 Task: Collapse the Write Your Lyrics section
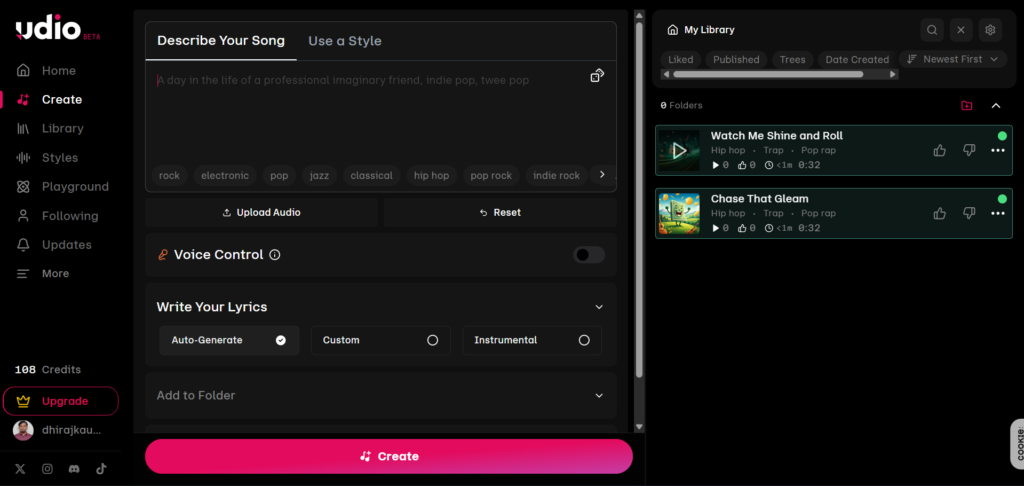pyautogui.click(x=599, y=307)
